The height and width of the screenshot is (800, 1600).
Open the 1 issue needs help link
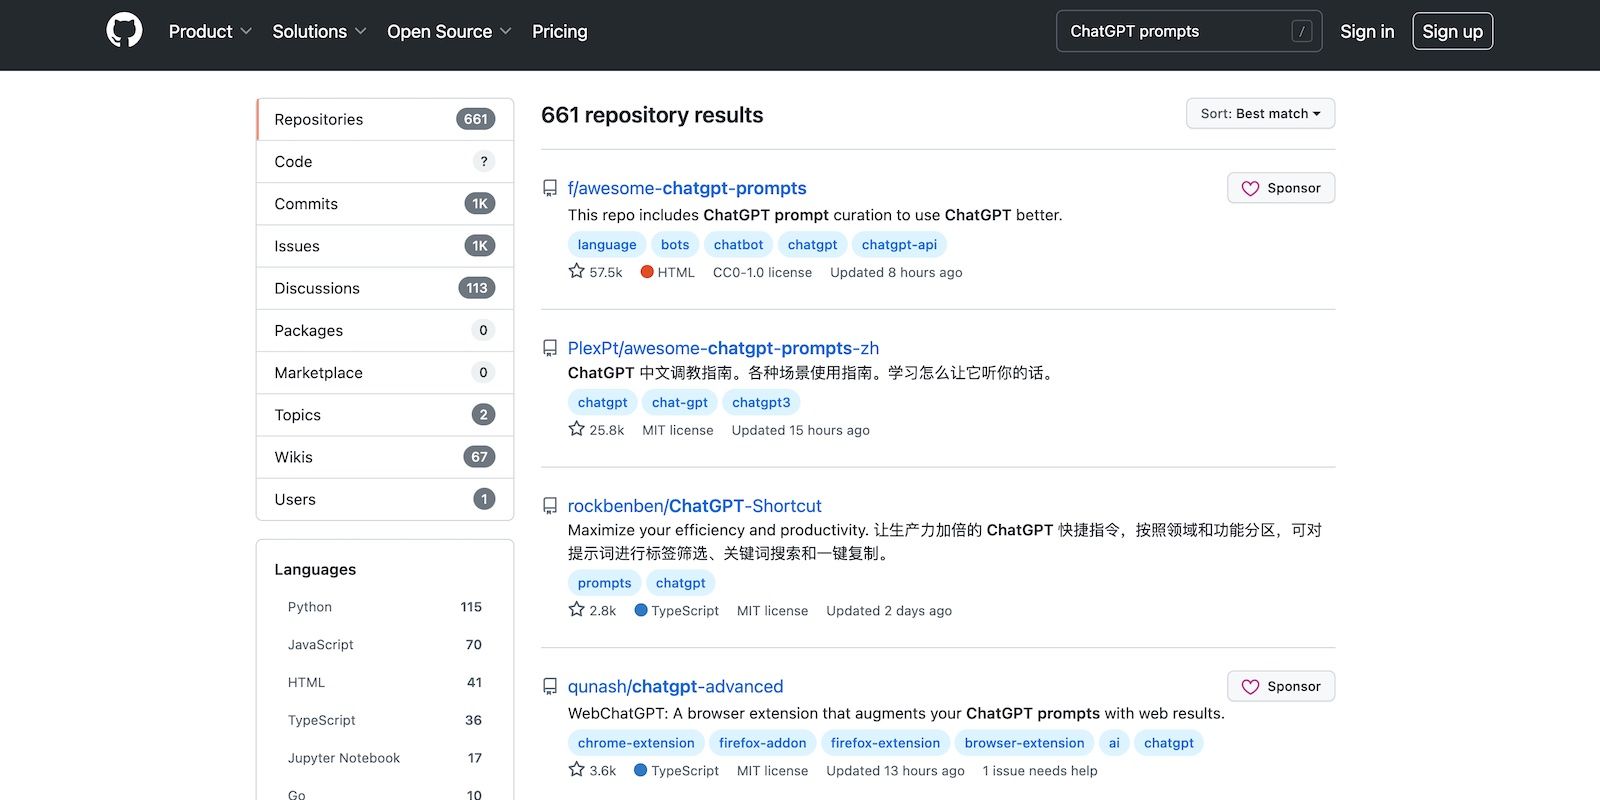[x=1040, y=770]
